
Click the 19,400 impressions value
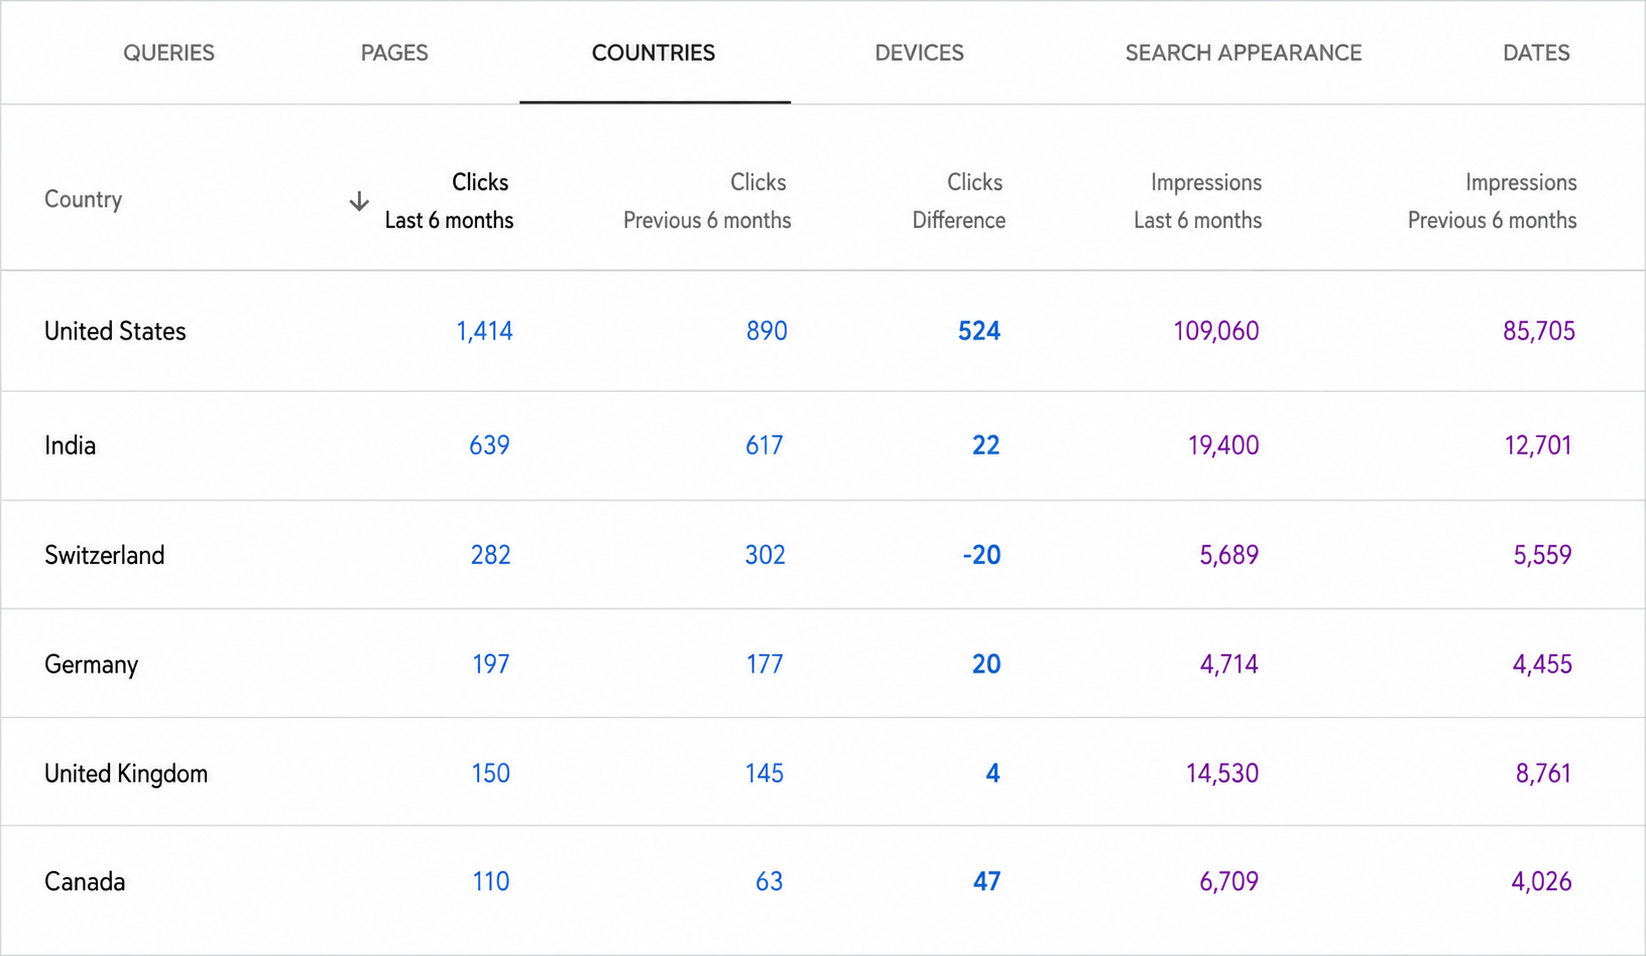coord(1223,445)
